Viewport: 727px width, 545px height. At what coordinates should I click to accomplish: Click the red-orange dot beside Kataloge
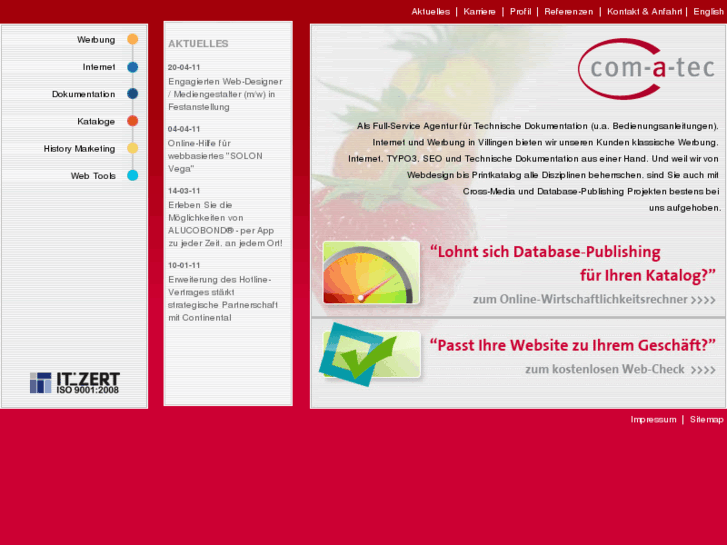[133, 121]
